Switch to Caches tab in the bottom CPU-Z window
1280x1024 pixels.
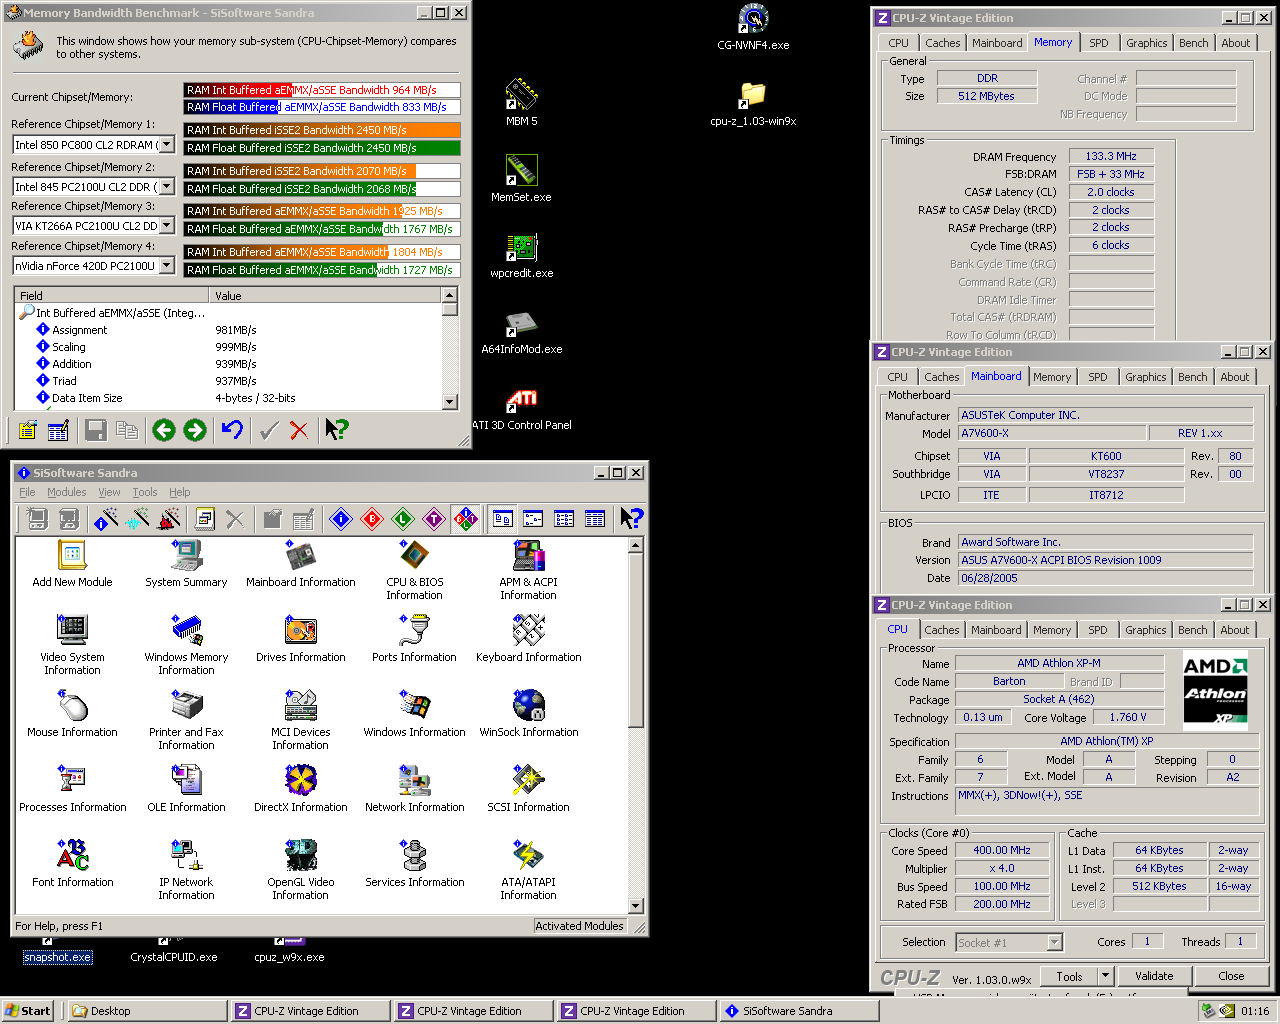pyautogui.click(x=941, y=630)
